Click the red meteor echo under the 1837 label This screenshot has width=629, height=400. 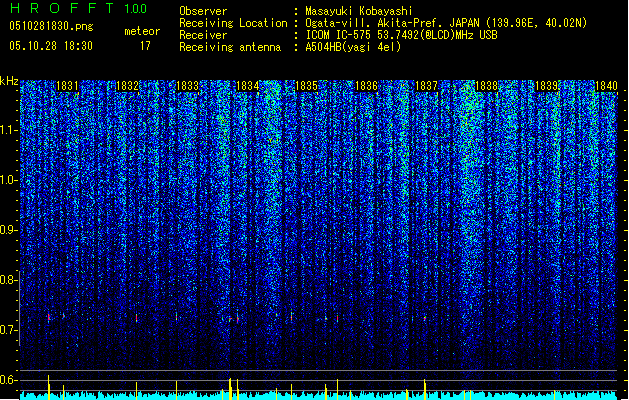pyautogui.click(x=425, y=318)
